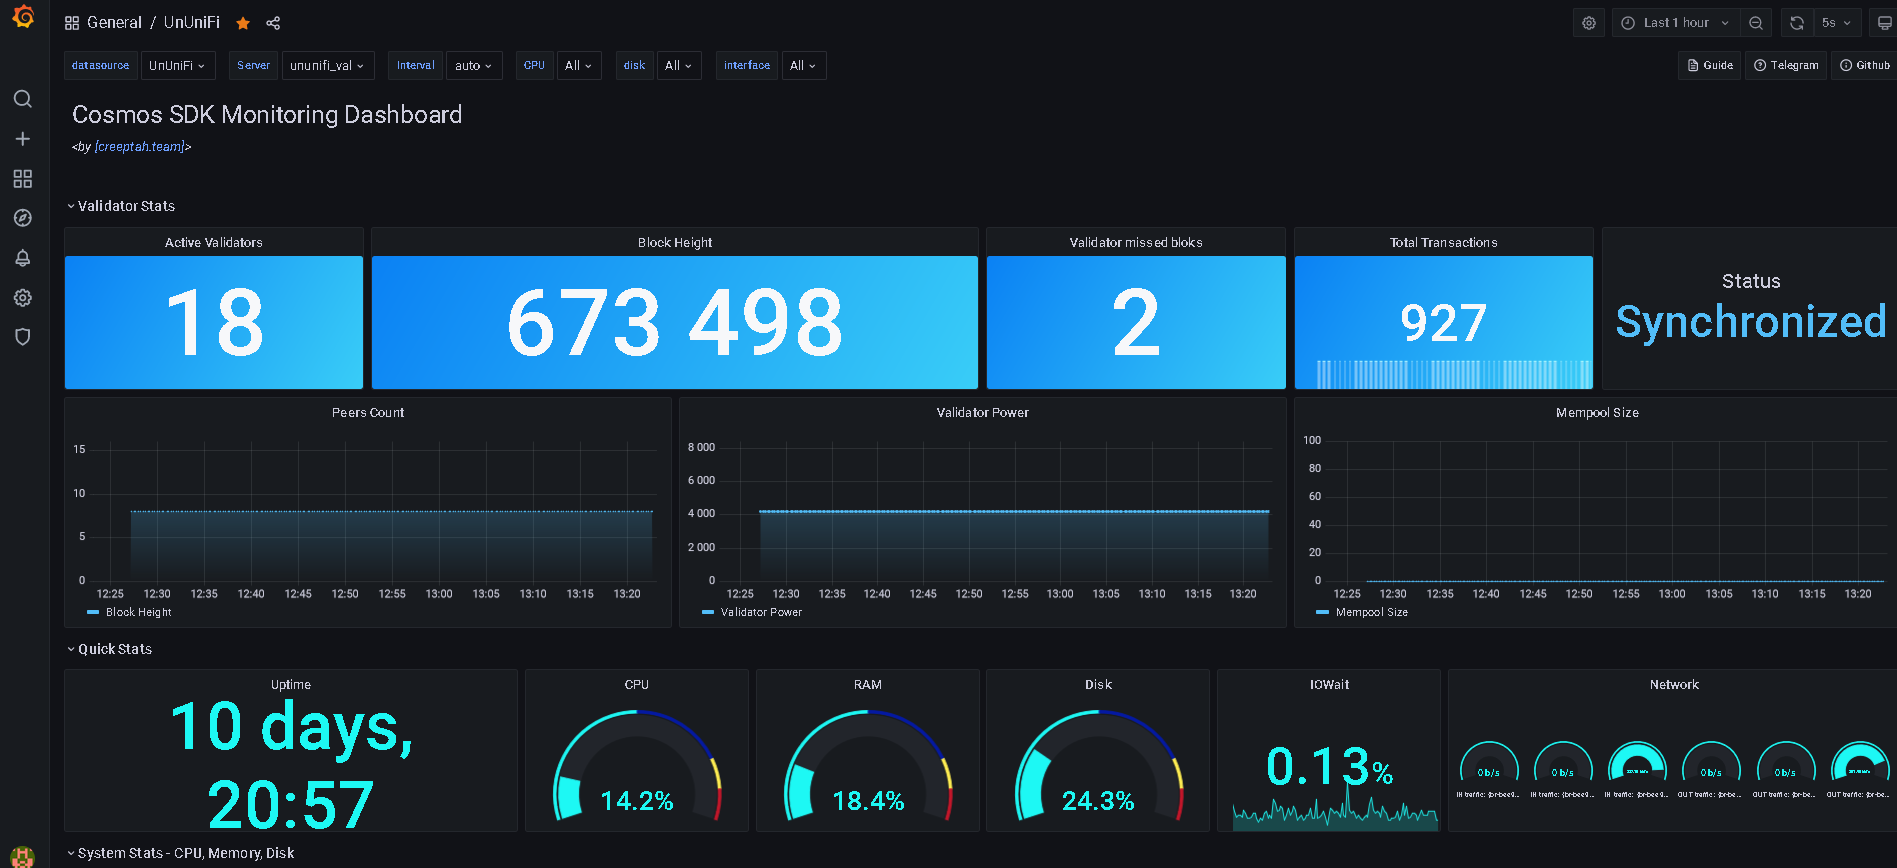The width and height of the screenshot is (1897, 868).
Task: Open the Server Admin shield icon
Action: pos(23,337)
